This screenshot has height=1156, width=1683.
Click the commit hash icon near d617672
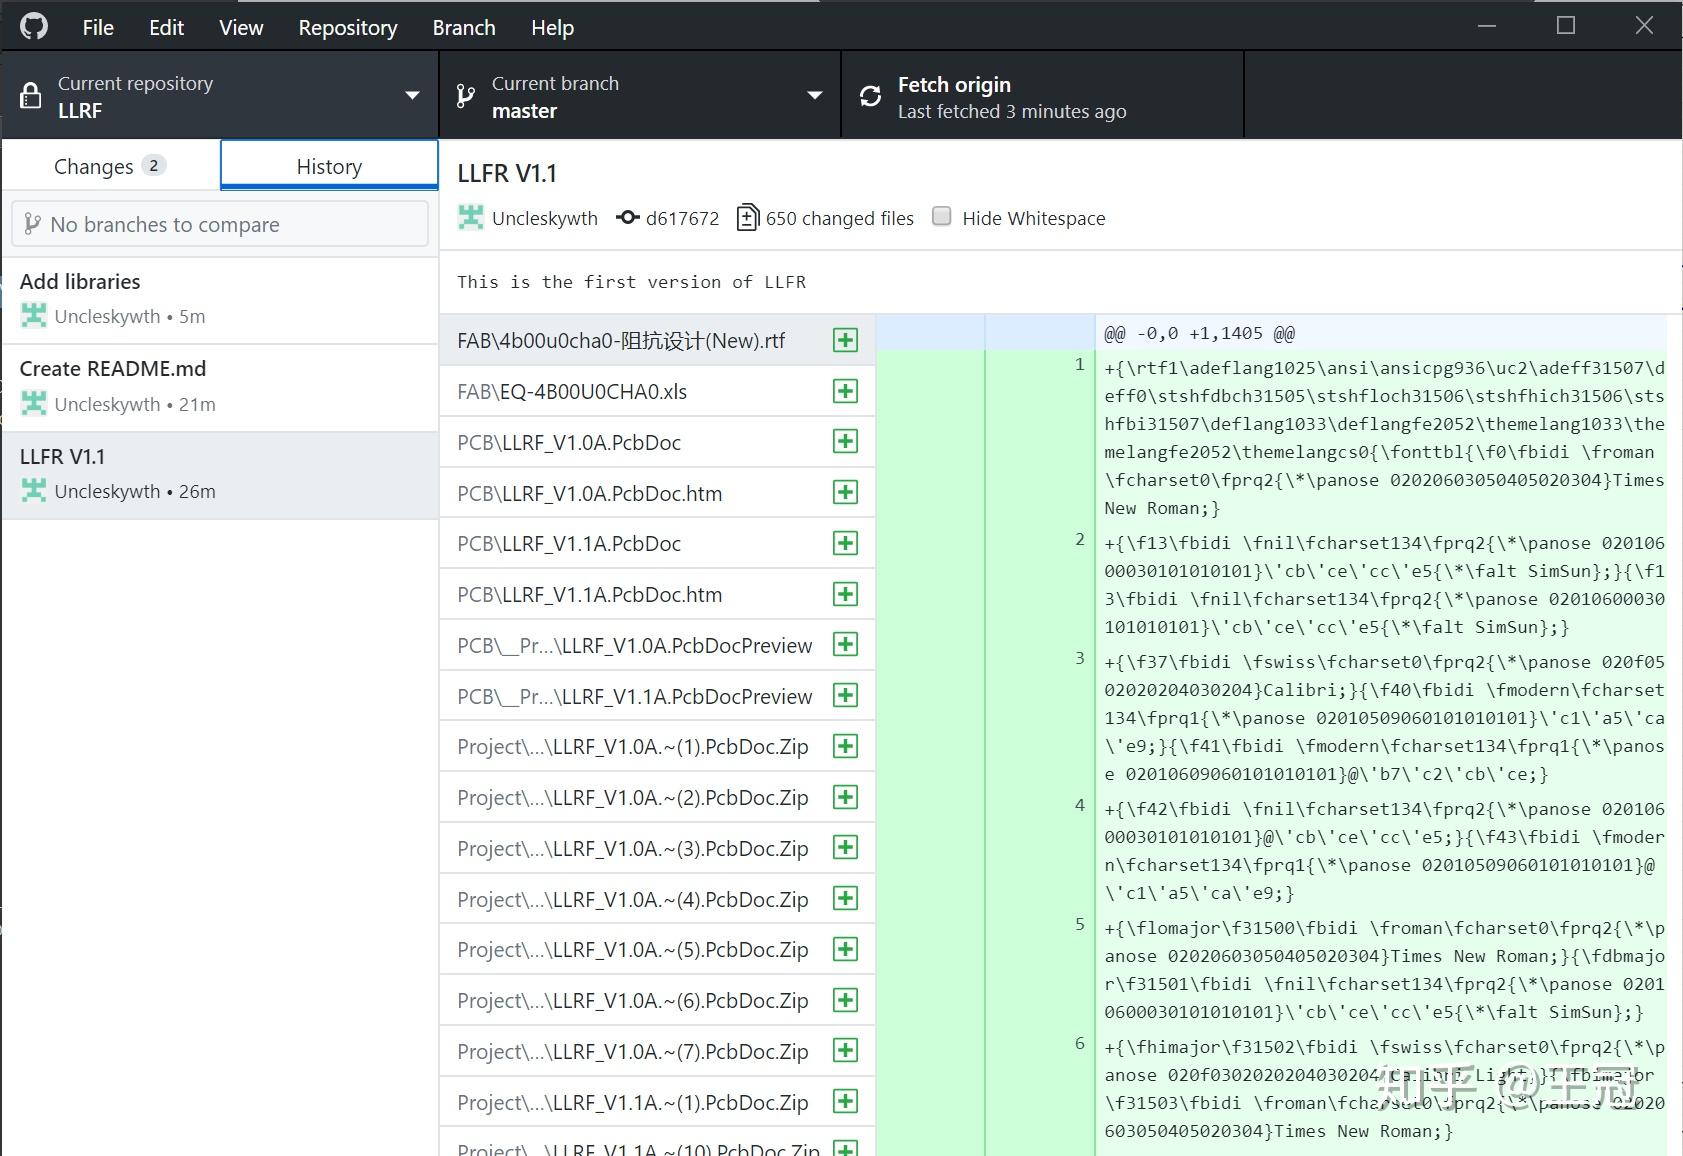pos(628,218)
